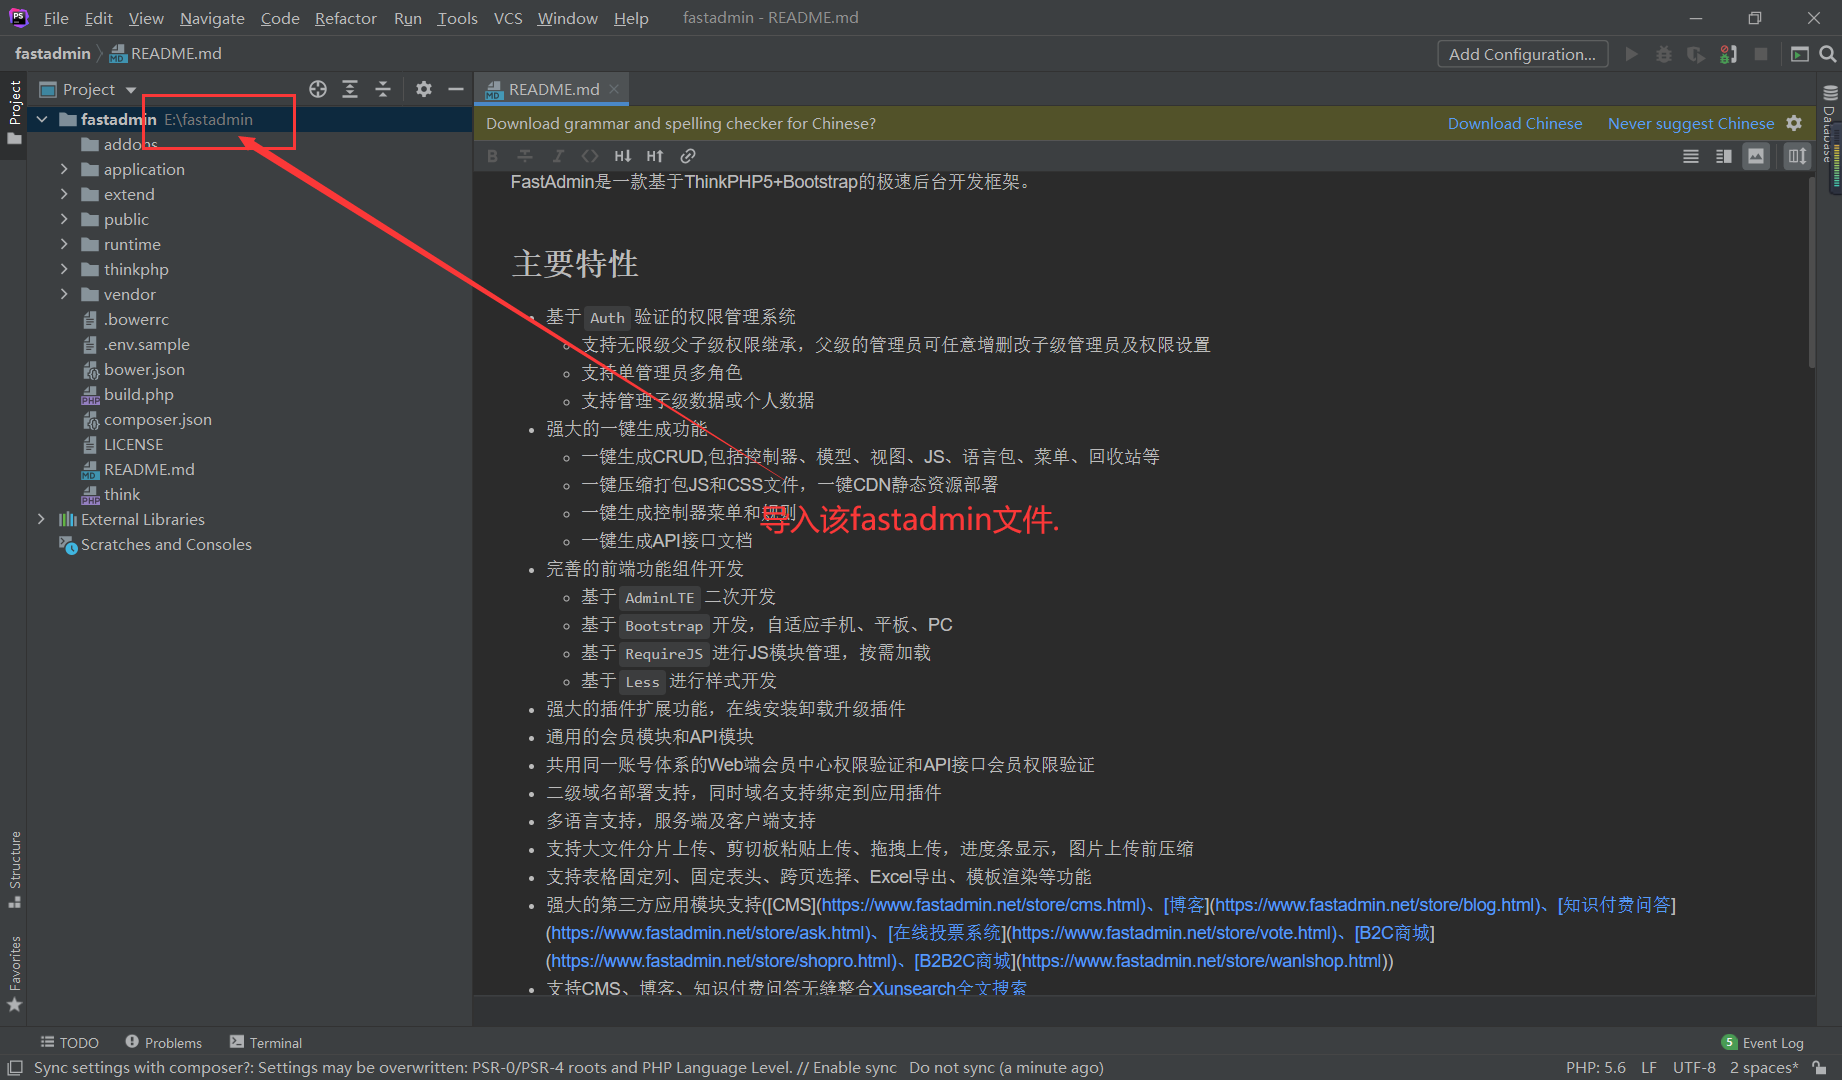The height and width of the screenshot is (1080, 1842).
Task: Open grammar notification settings gear
Action: [1794, 123]
